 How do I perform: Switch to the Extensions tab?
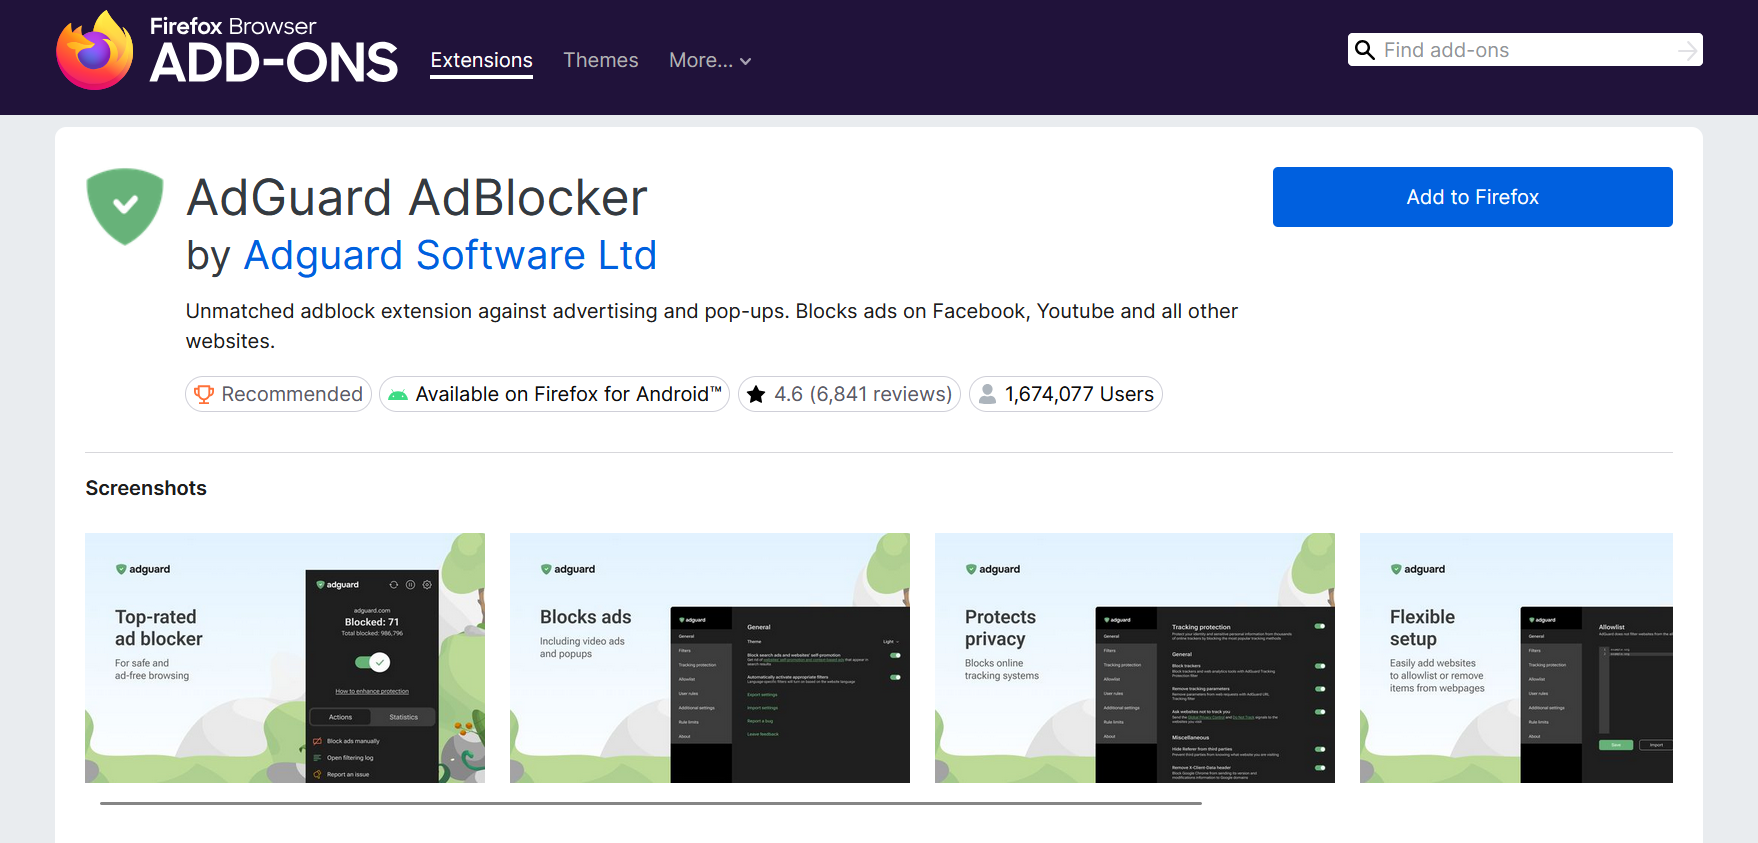(x=481, y=60)
